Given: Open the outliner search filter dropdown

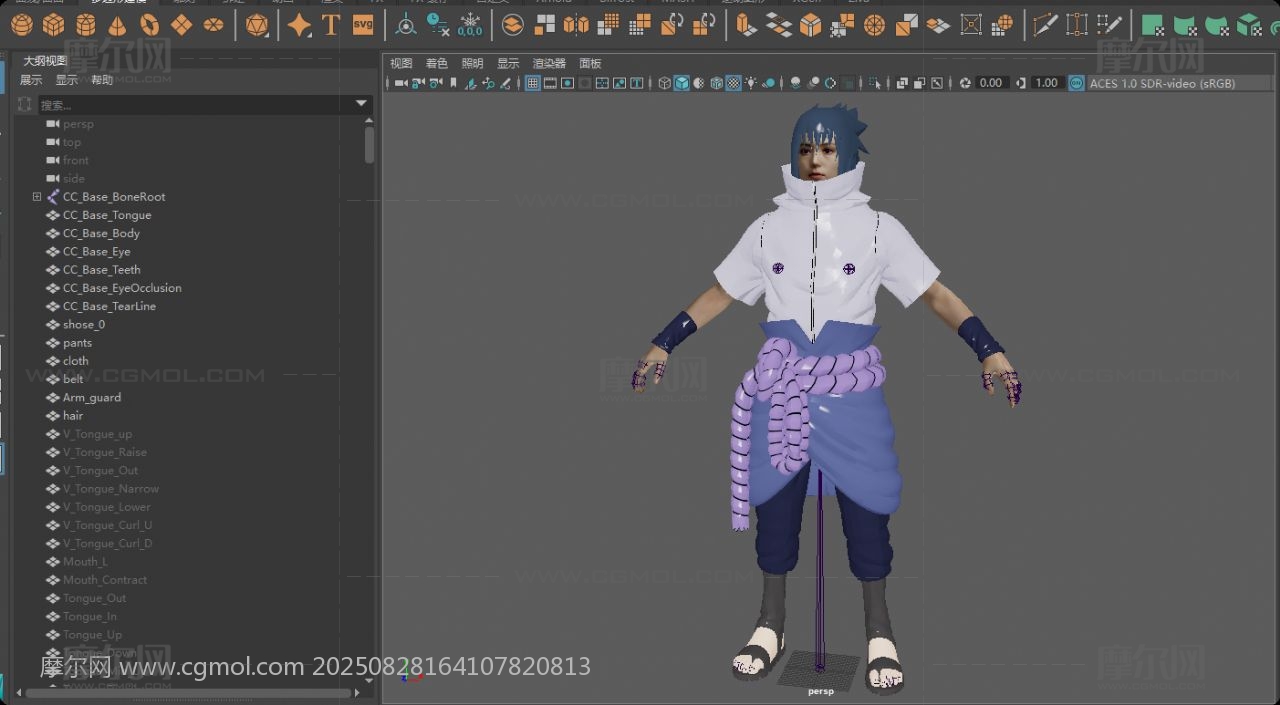Looking at the screenshot, I should 362,104.
